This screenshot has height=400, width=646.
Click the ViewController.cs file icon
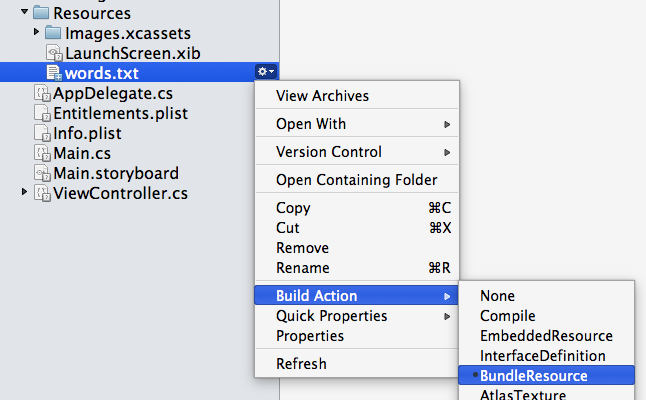tap(42, 193)
